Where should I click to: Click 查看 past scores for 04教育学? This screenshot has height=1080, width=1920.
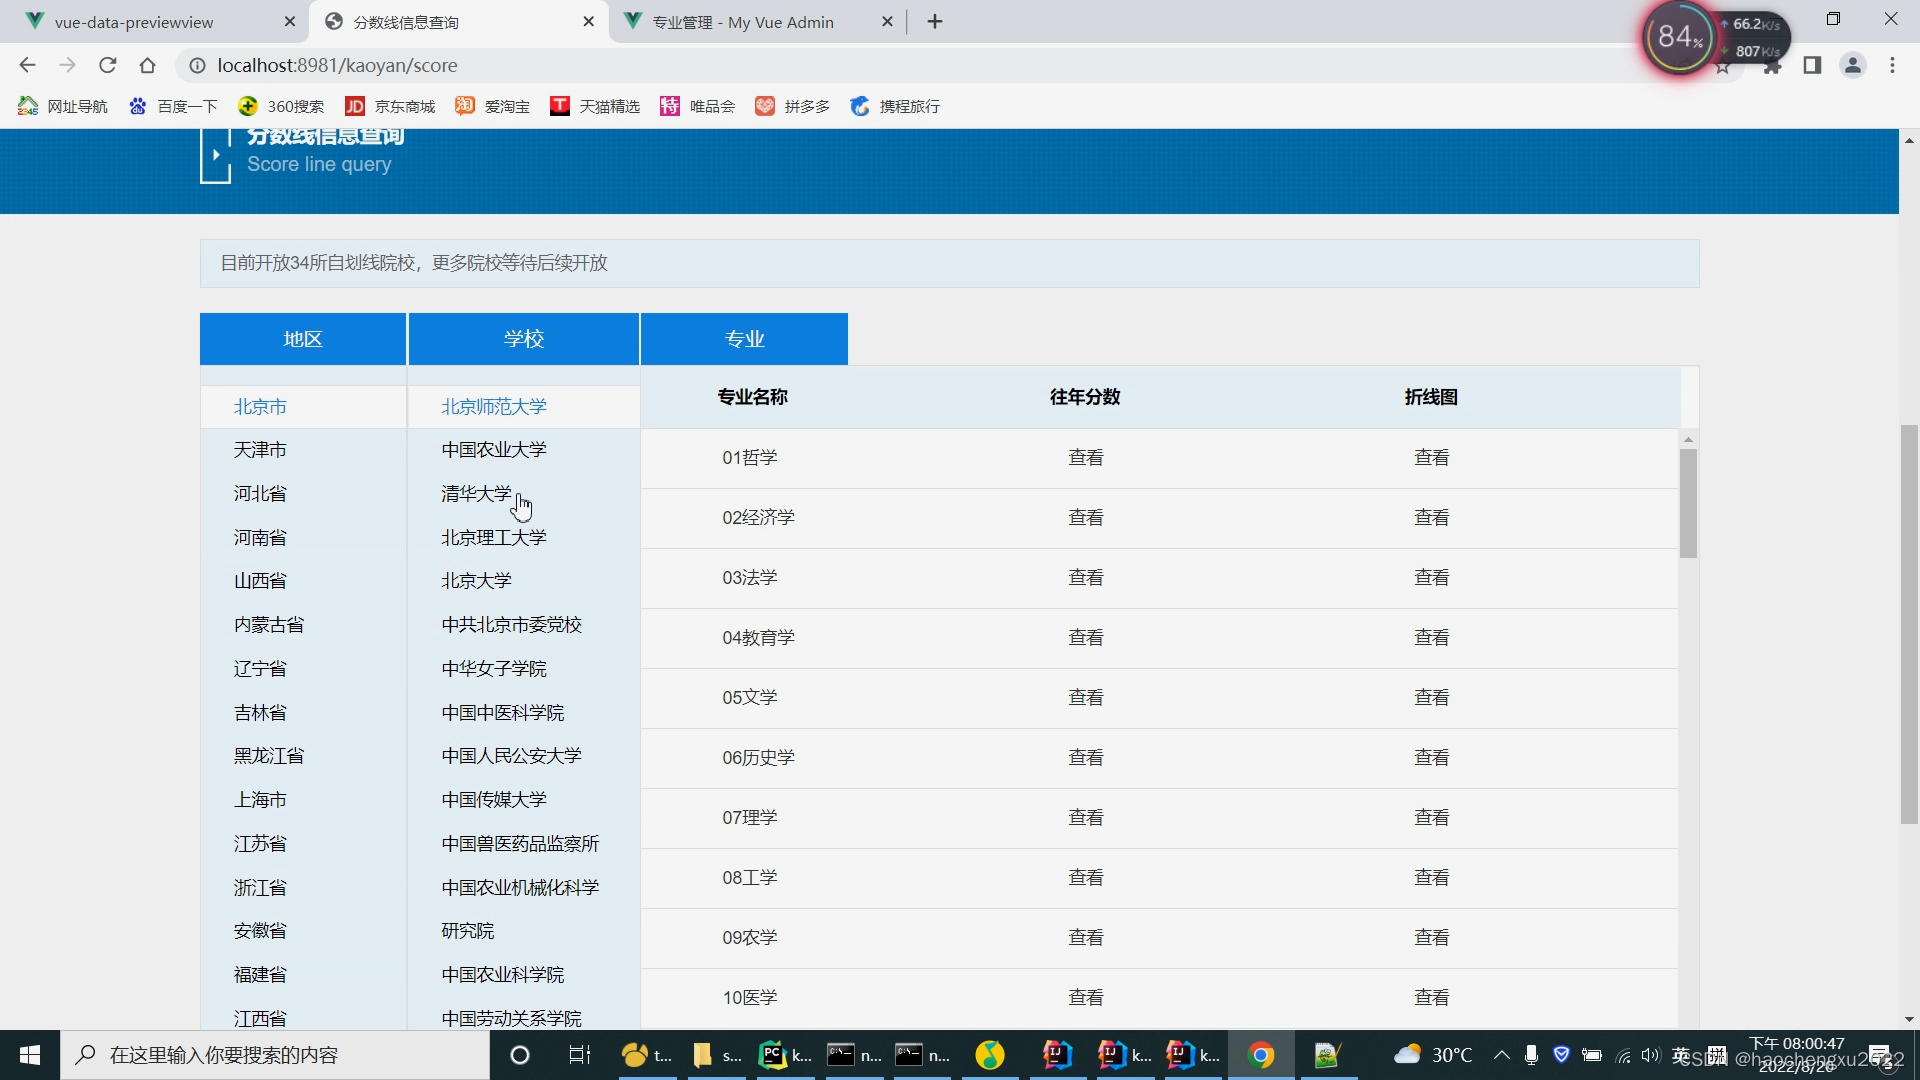[1085, 637]
